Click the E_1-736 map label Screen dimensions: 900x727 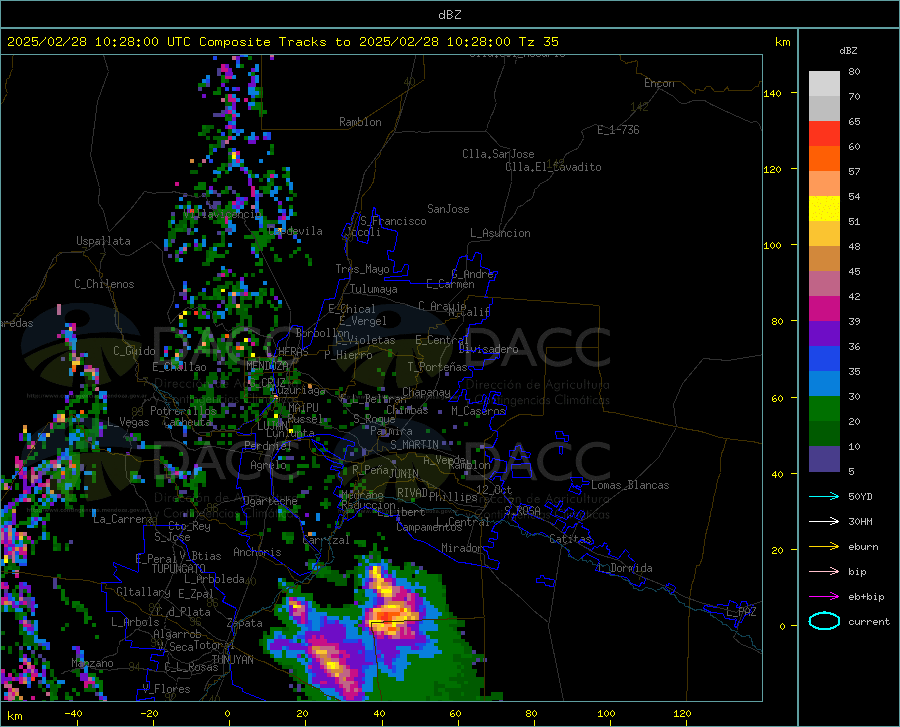coord(618,130)
